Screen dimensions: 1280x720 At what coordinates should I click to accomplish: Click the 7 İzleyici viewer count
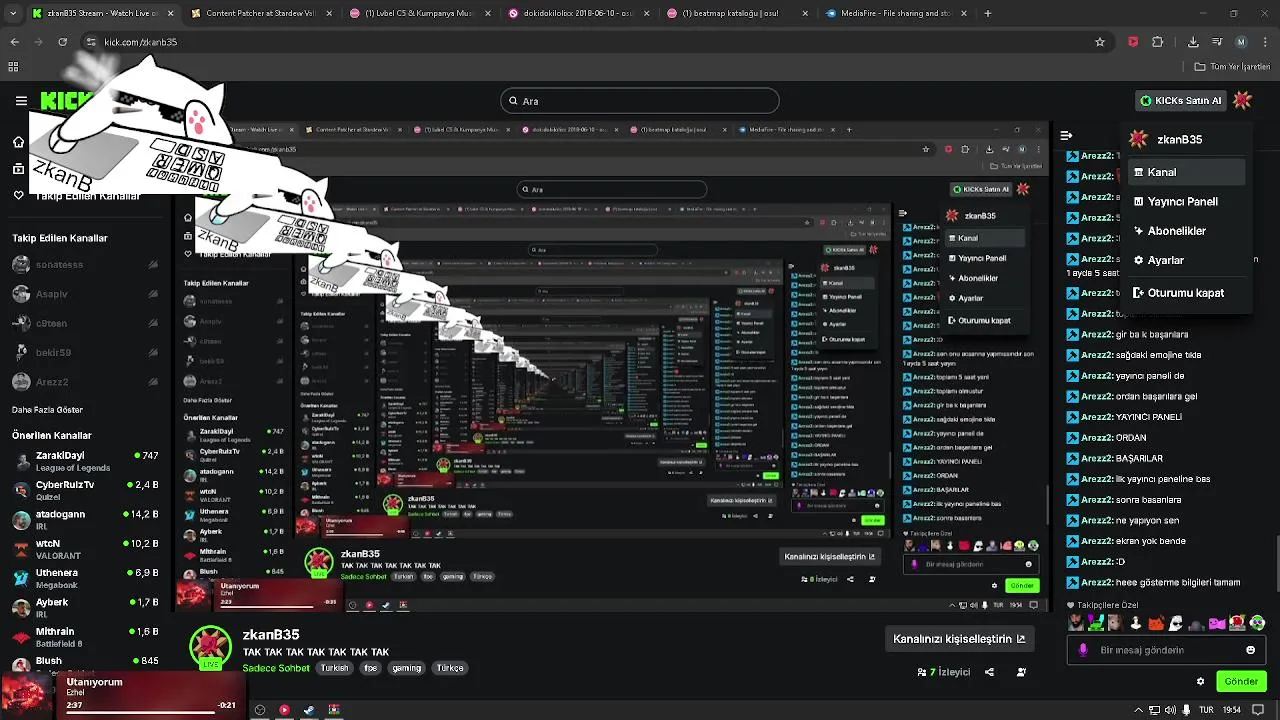[x=944, y=672]
